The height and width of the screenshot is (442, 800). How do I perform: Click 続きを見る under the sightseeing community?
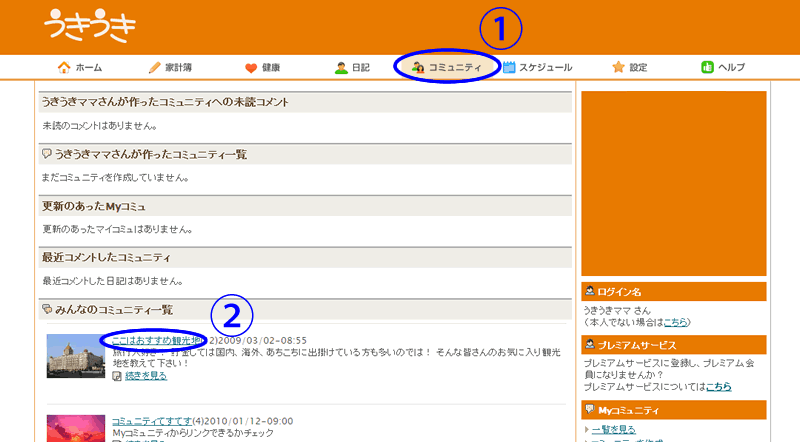pyautogui.click(x=146, y=376)
